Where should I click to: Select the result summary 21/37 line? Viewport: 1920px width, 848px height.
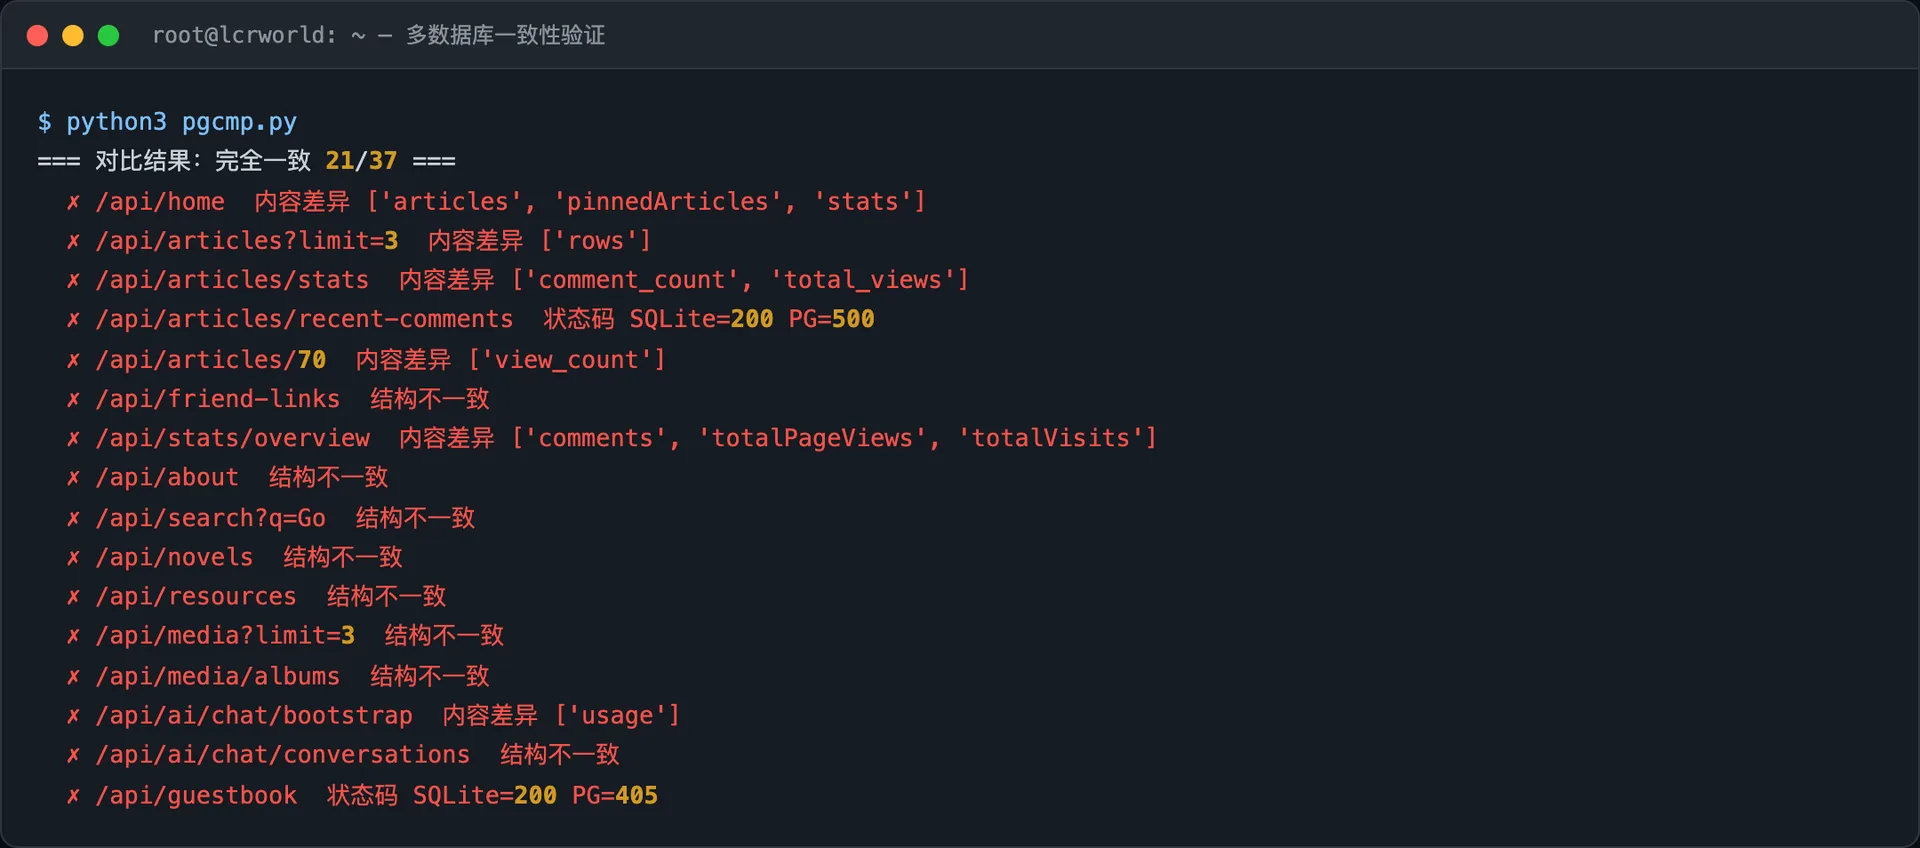tap(246, 161)
